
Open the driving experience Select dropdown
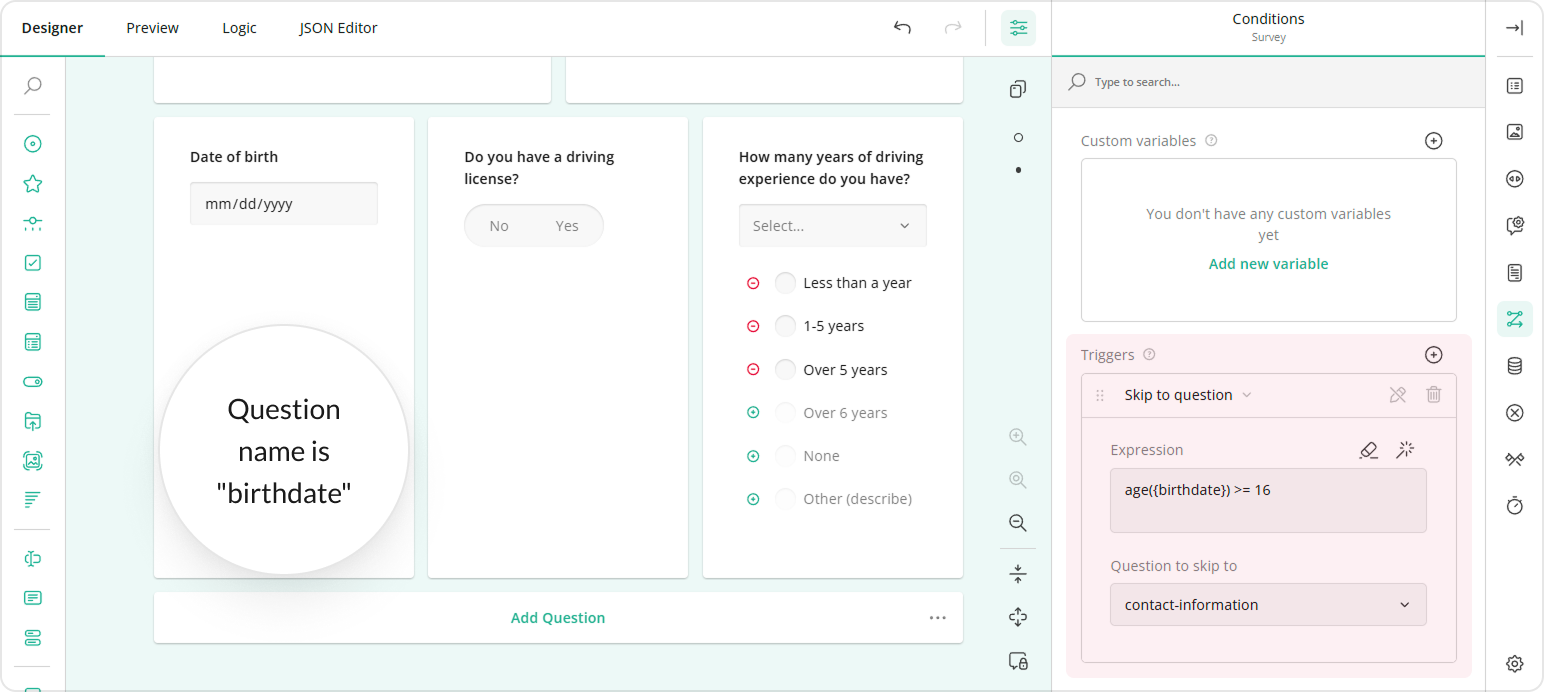pos(832,225)
